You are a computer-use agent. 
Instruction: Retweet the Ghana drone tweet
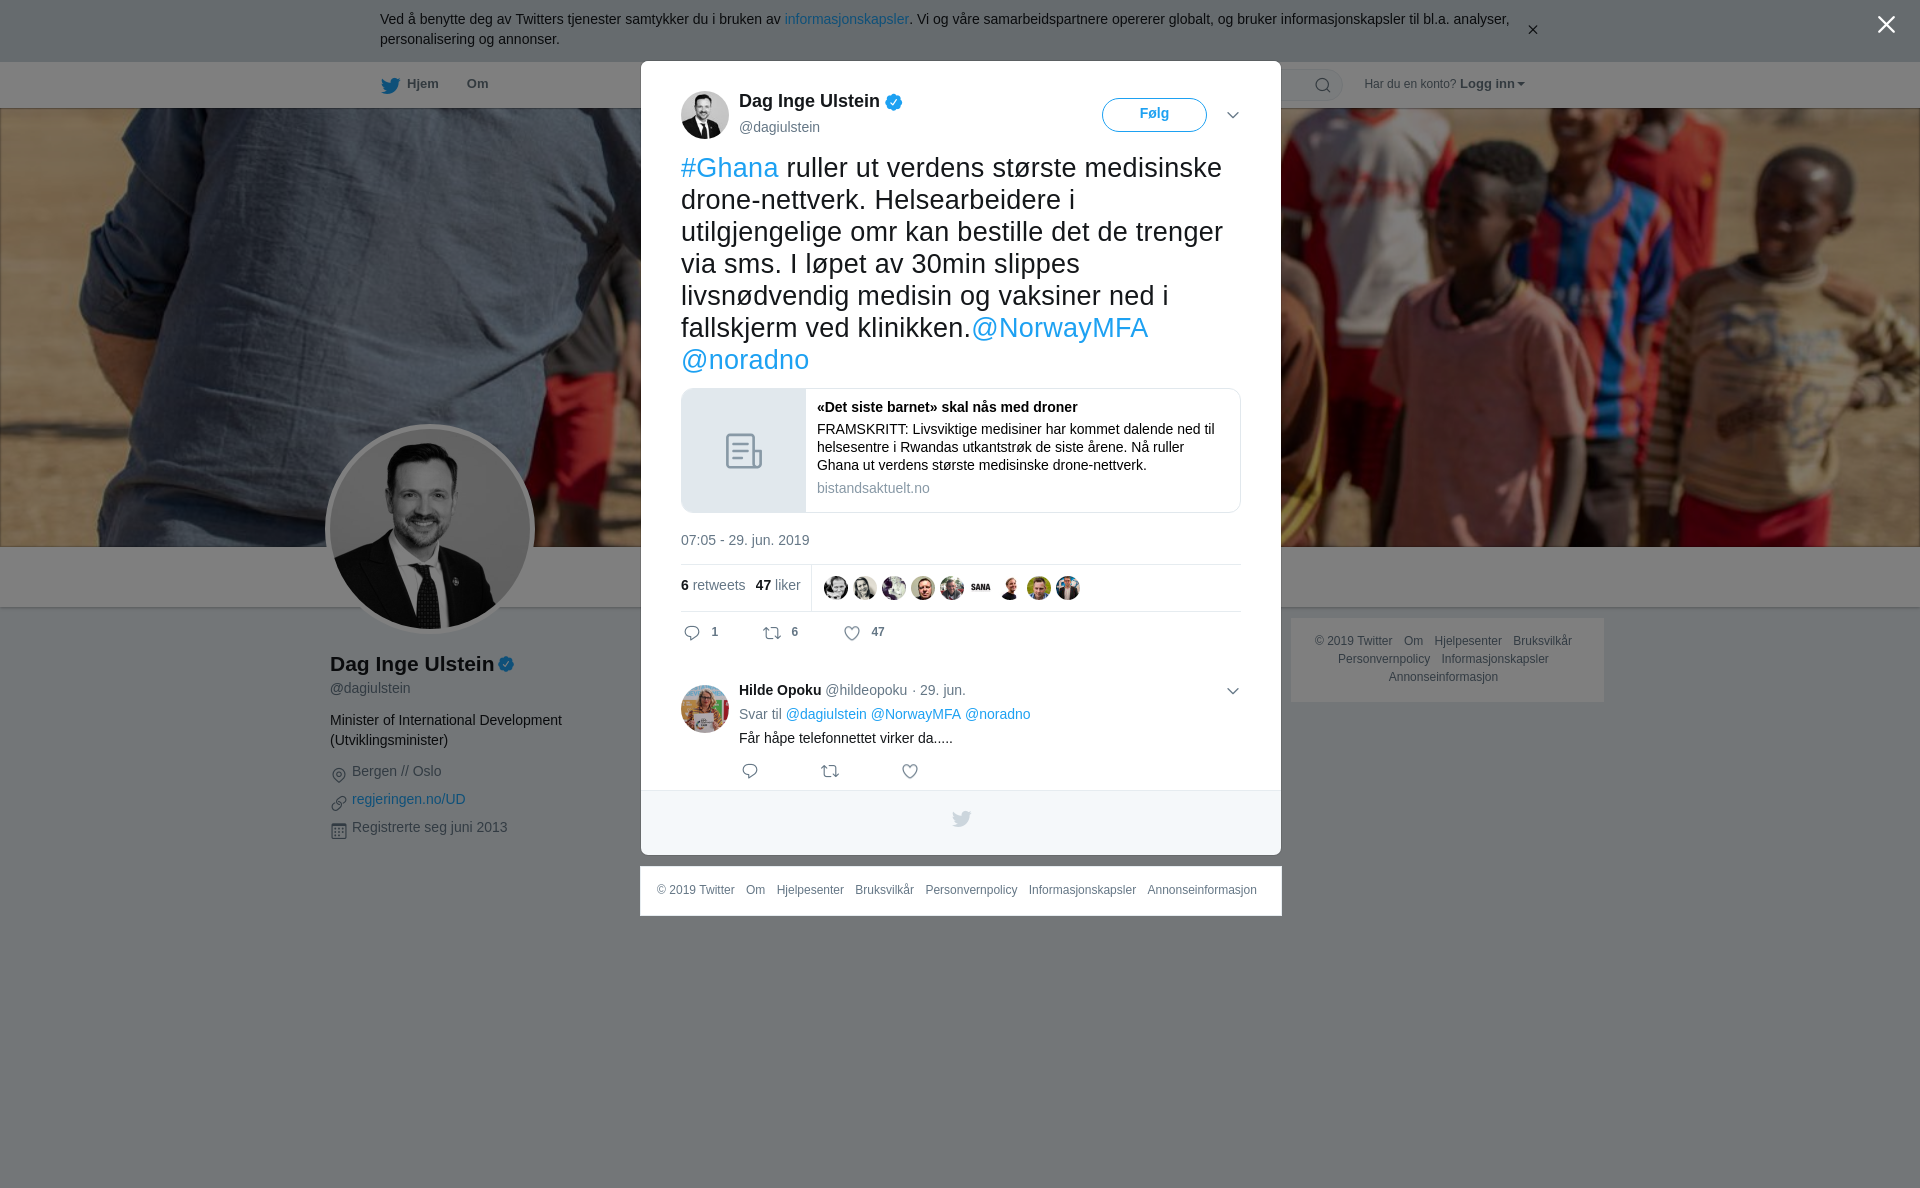tap(773, 633)
